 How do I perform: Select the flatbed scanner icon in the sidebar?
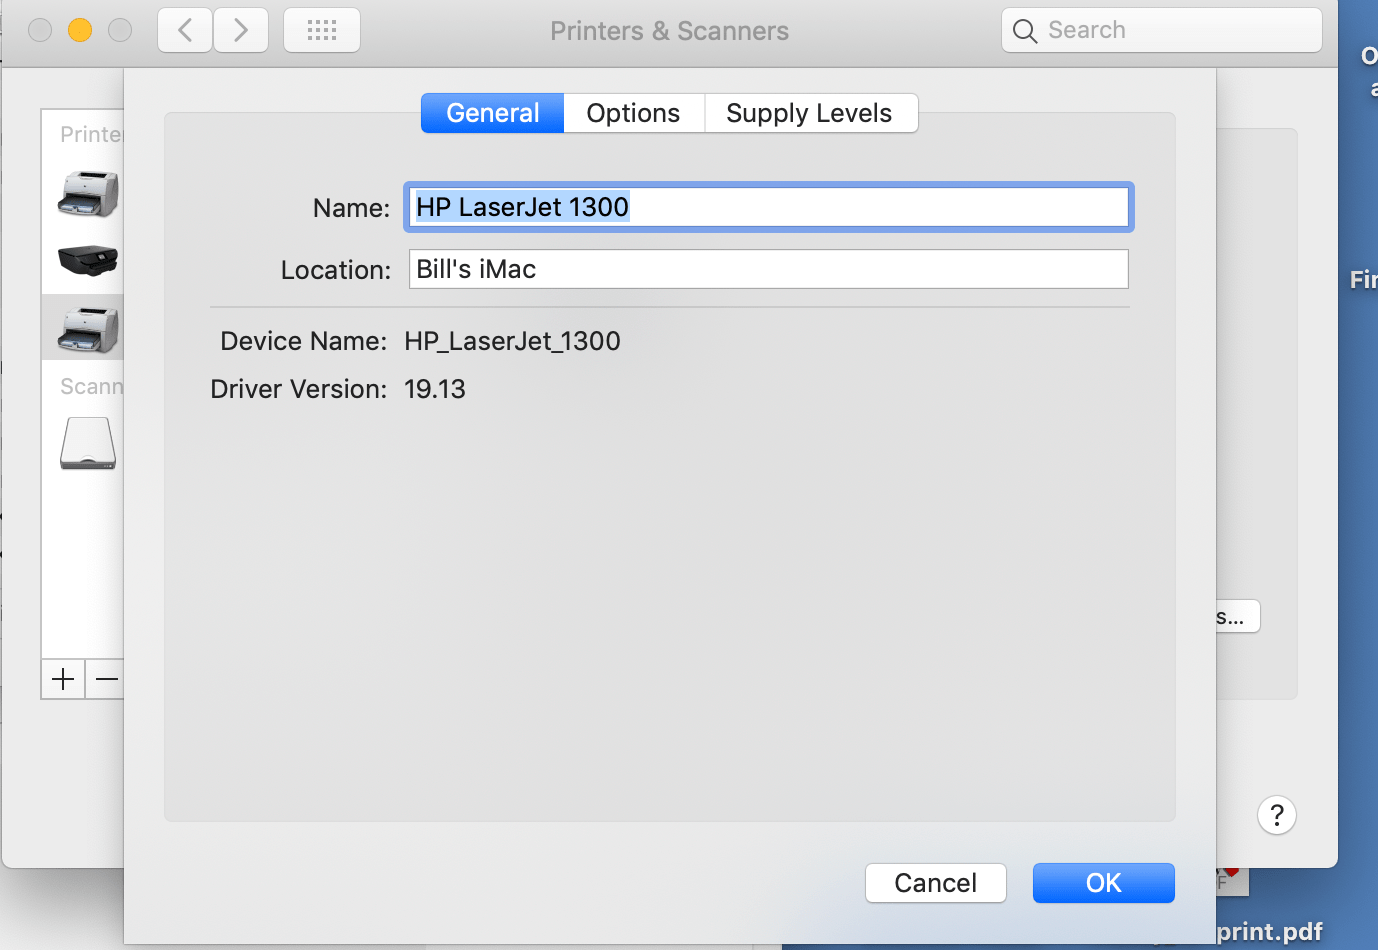[89, 443]
